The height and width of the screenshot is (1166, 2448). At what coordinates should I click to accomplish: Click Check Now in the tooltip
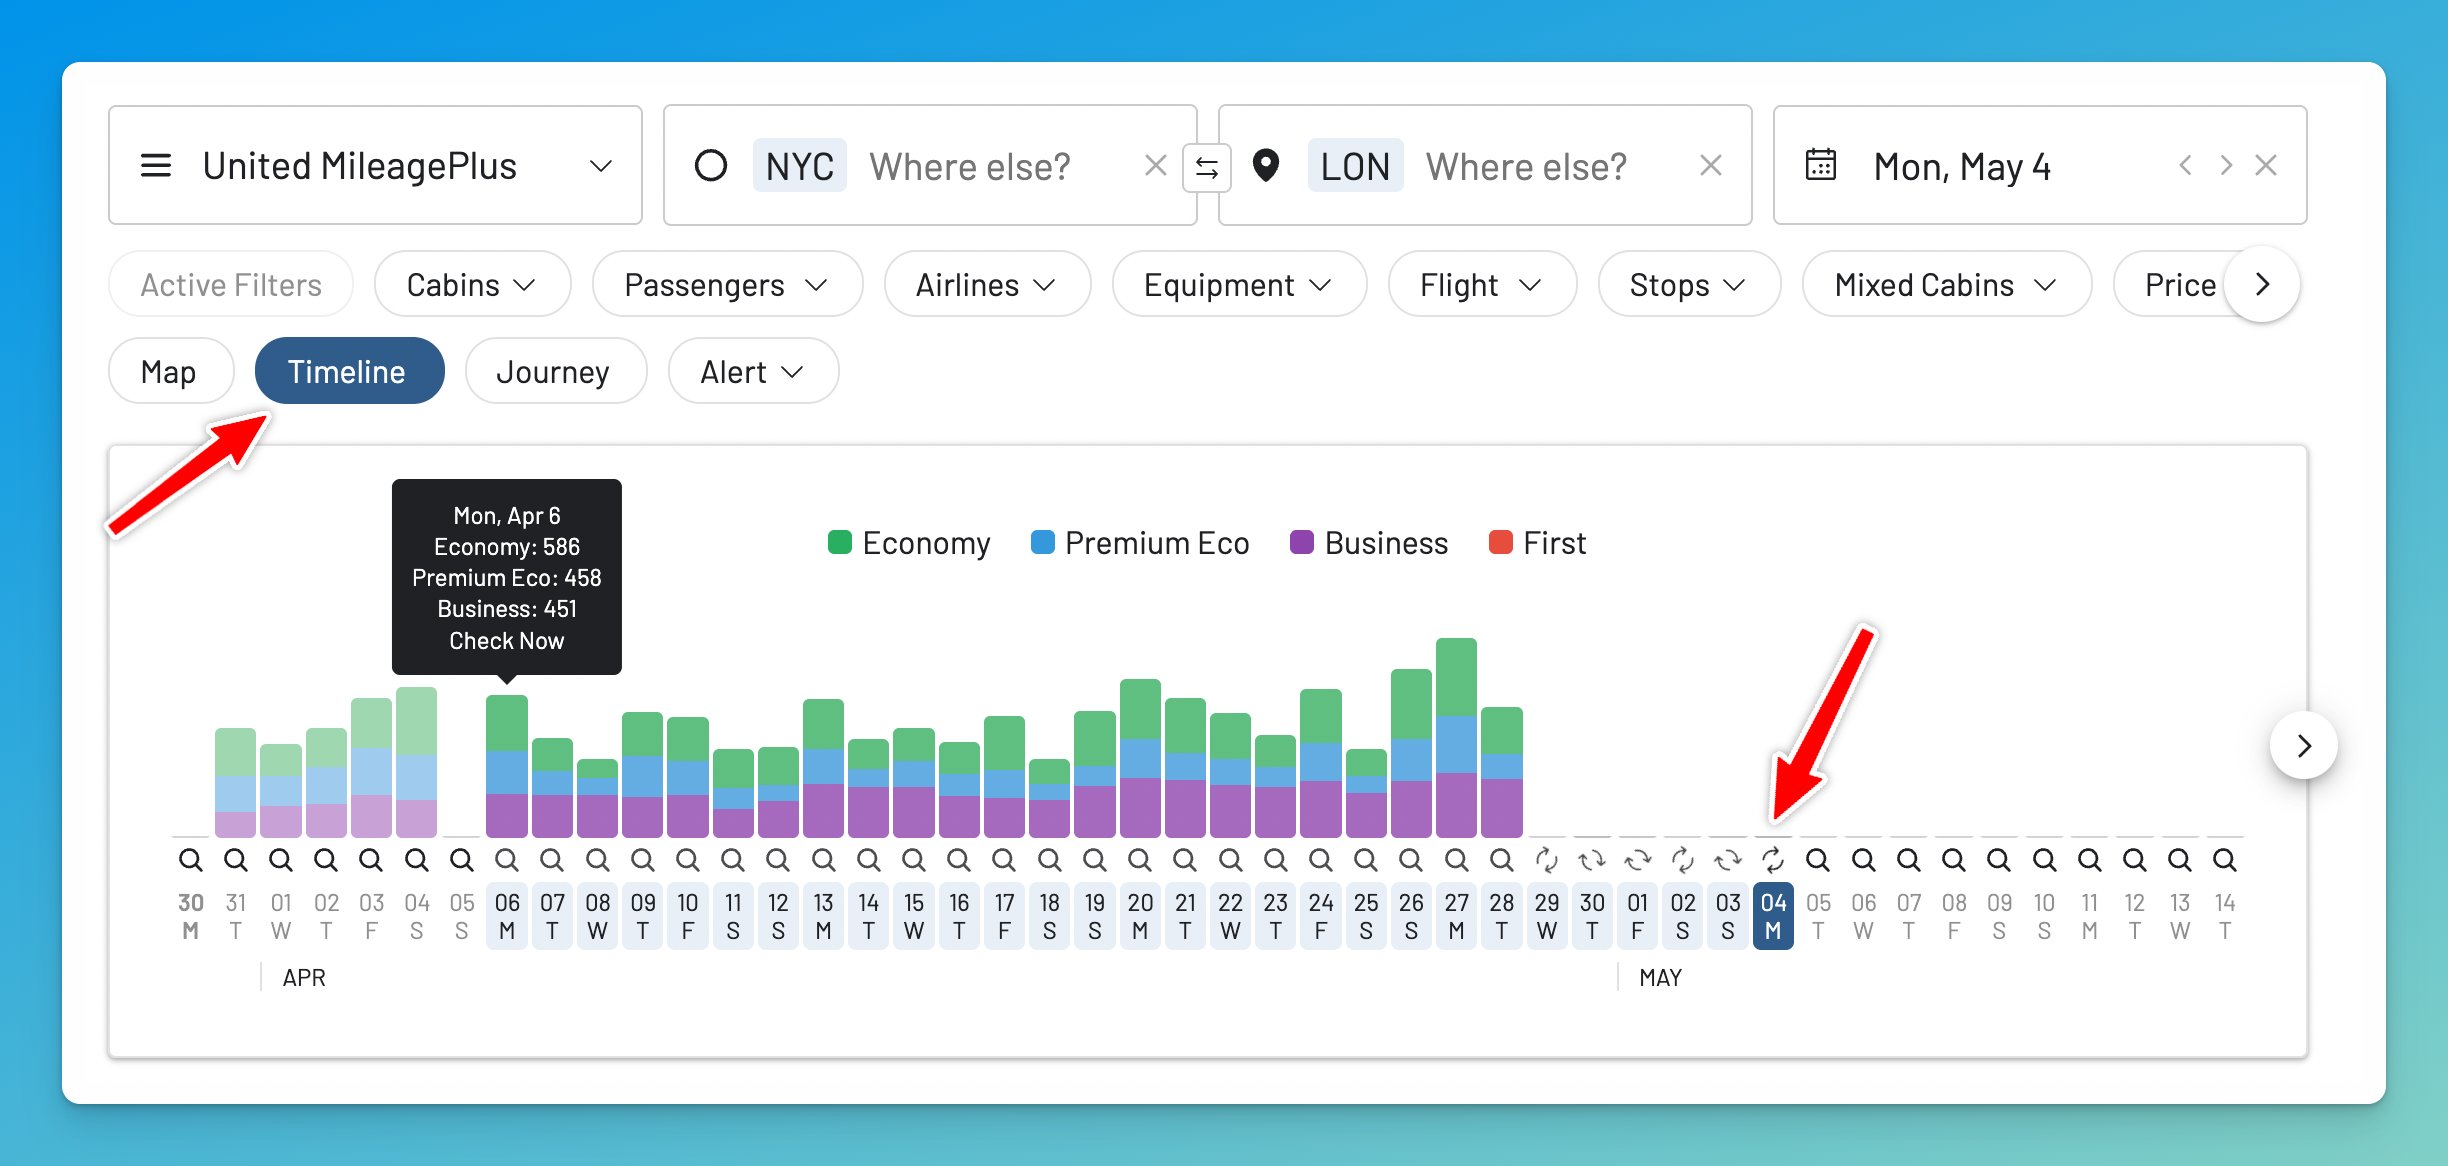(x=506, y=640)
